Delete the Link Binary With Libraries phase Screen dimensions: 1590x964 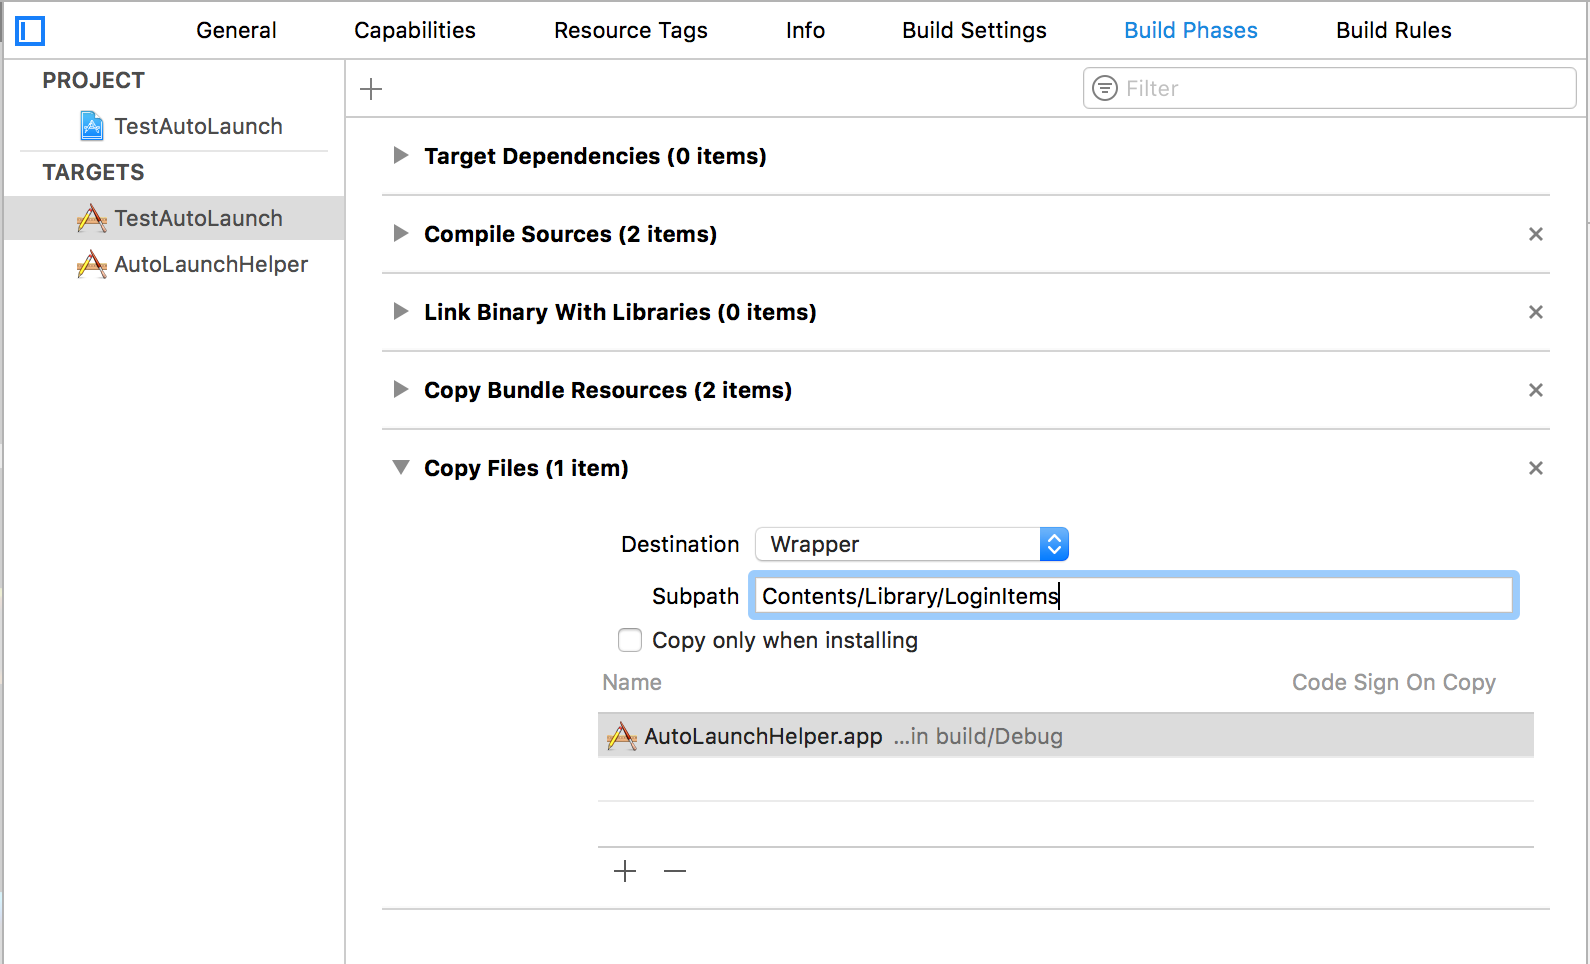coord(1536,312)
